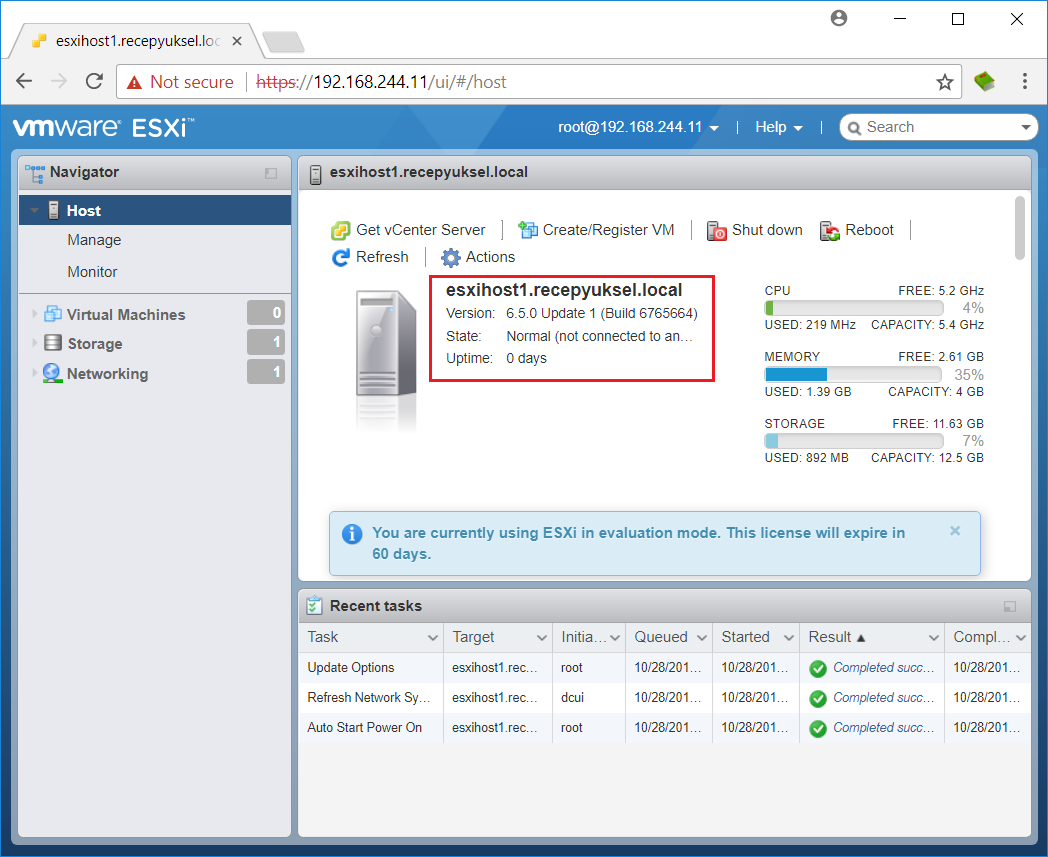Viewport: 1048px width, 857px height.
Task: Click the Storage usage bar
Action: (x=854, y=441)
